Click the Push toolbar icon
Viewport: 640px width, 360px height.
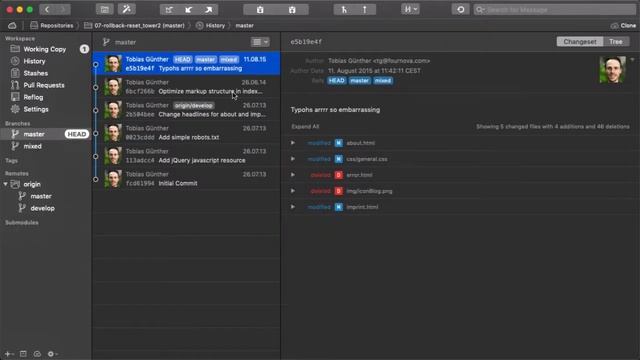(x=209, y=9)
